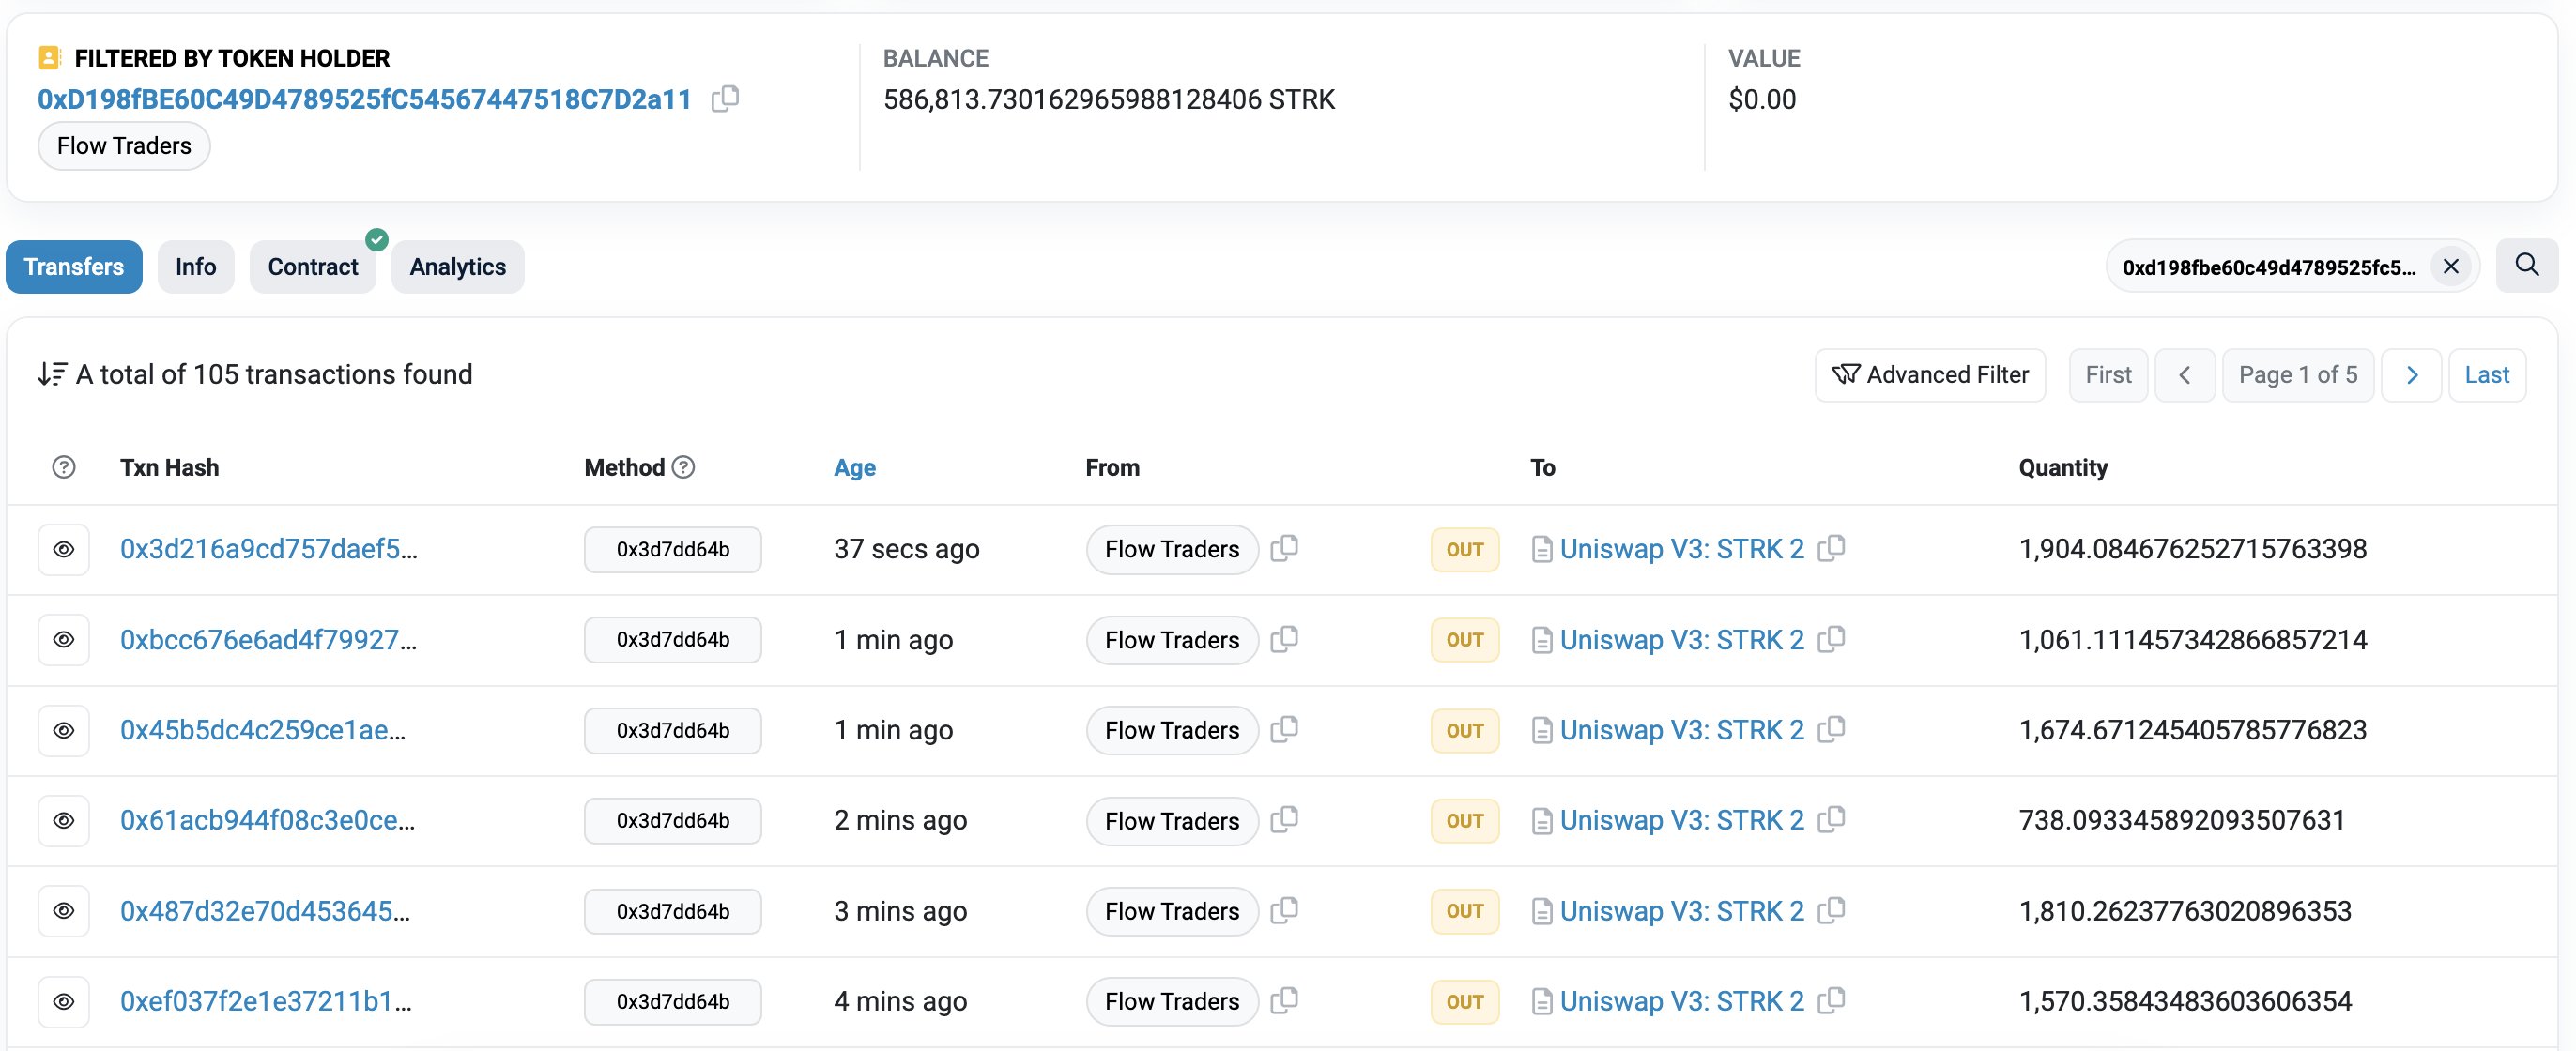The width and height of the screenshot is (2576, 1051).
Task: Jump to the Last page
Action: pos(2486,375)
